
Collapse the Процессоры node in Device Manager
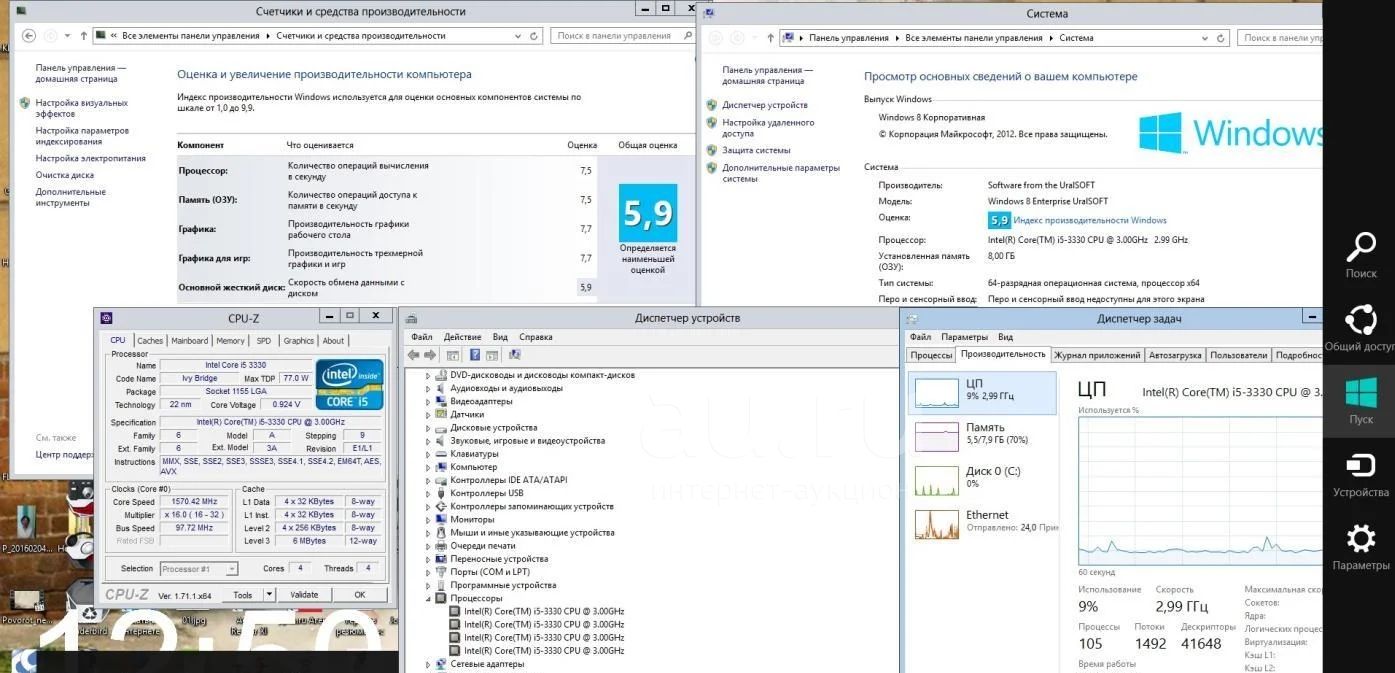click(428, 598)
